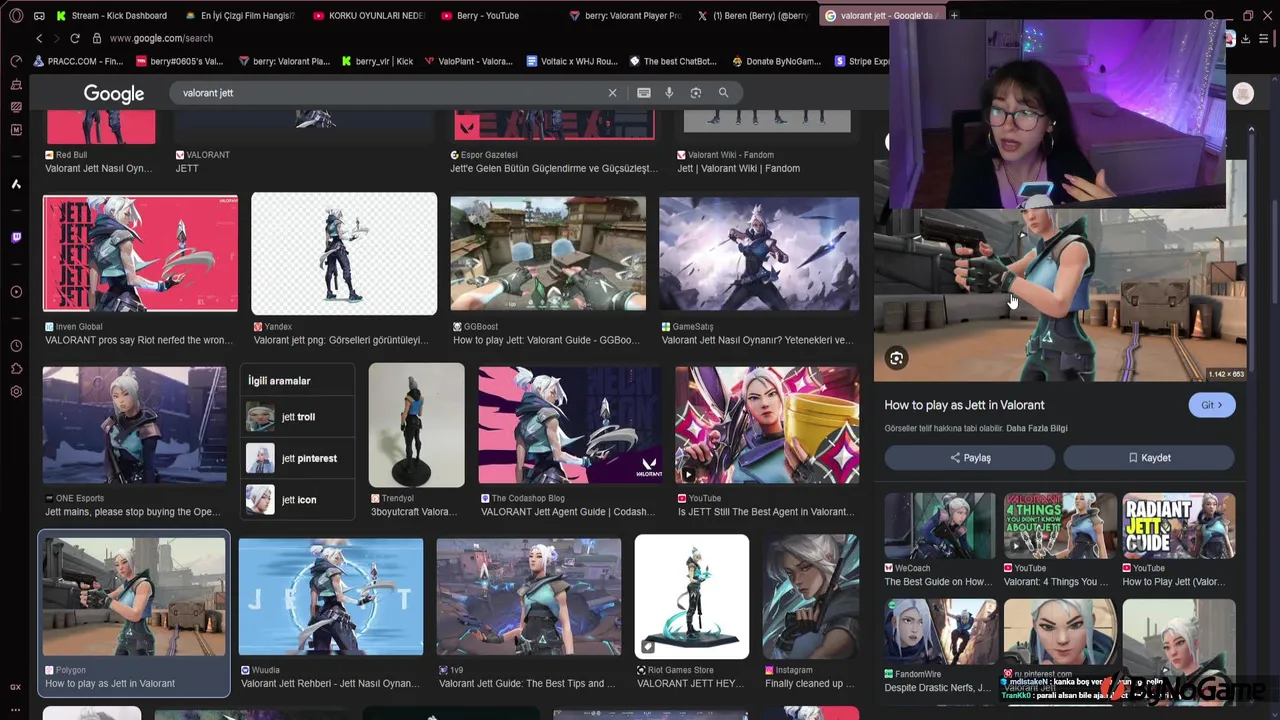The height and width of the screenshot is (720, 1280).
Task: Submit search with the magnifier icon
Action: [723, 93]
